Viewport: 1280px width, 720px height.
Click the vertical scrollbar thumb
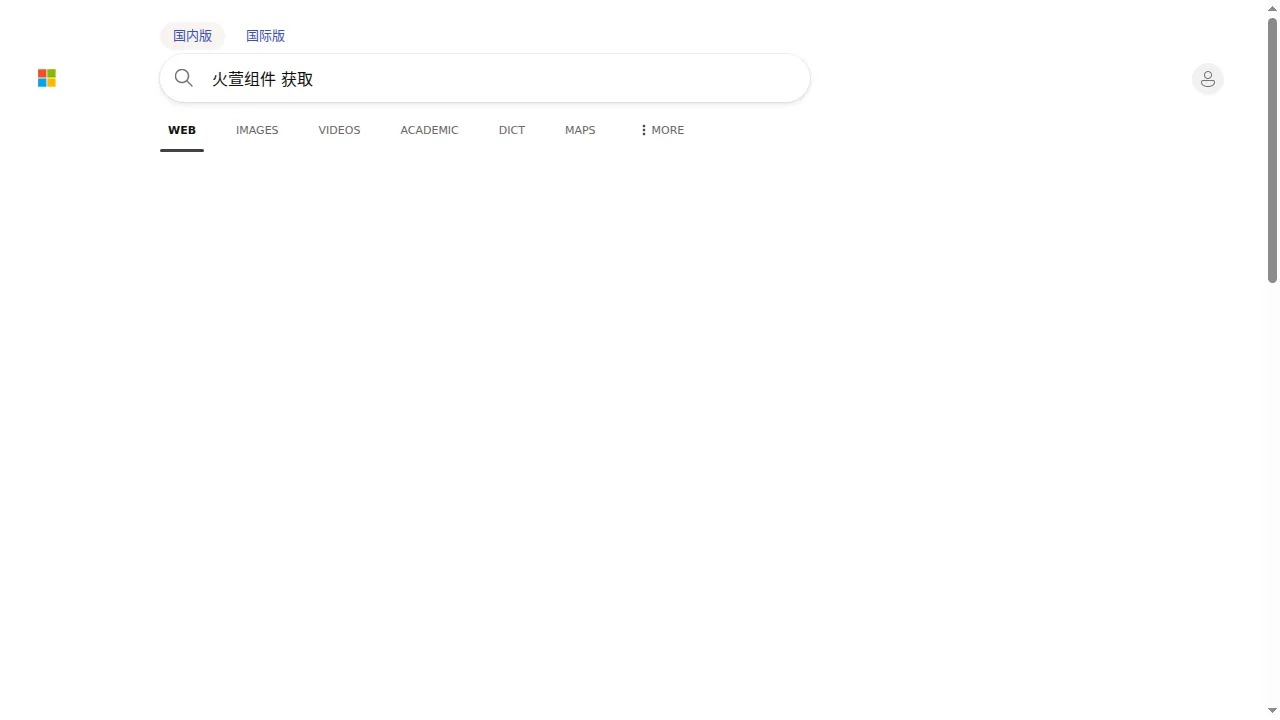click(1272, 150)
